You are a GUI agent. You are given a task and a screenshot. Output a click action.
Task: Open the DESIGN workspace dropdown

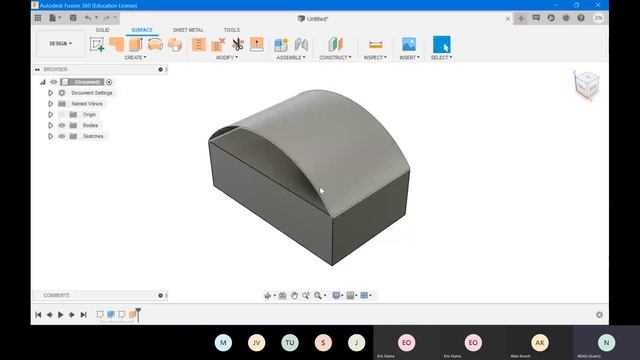click(60, 44)
